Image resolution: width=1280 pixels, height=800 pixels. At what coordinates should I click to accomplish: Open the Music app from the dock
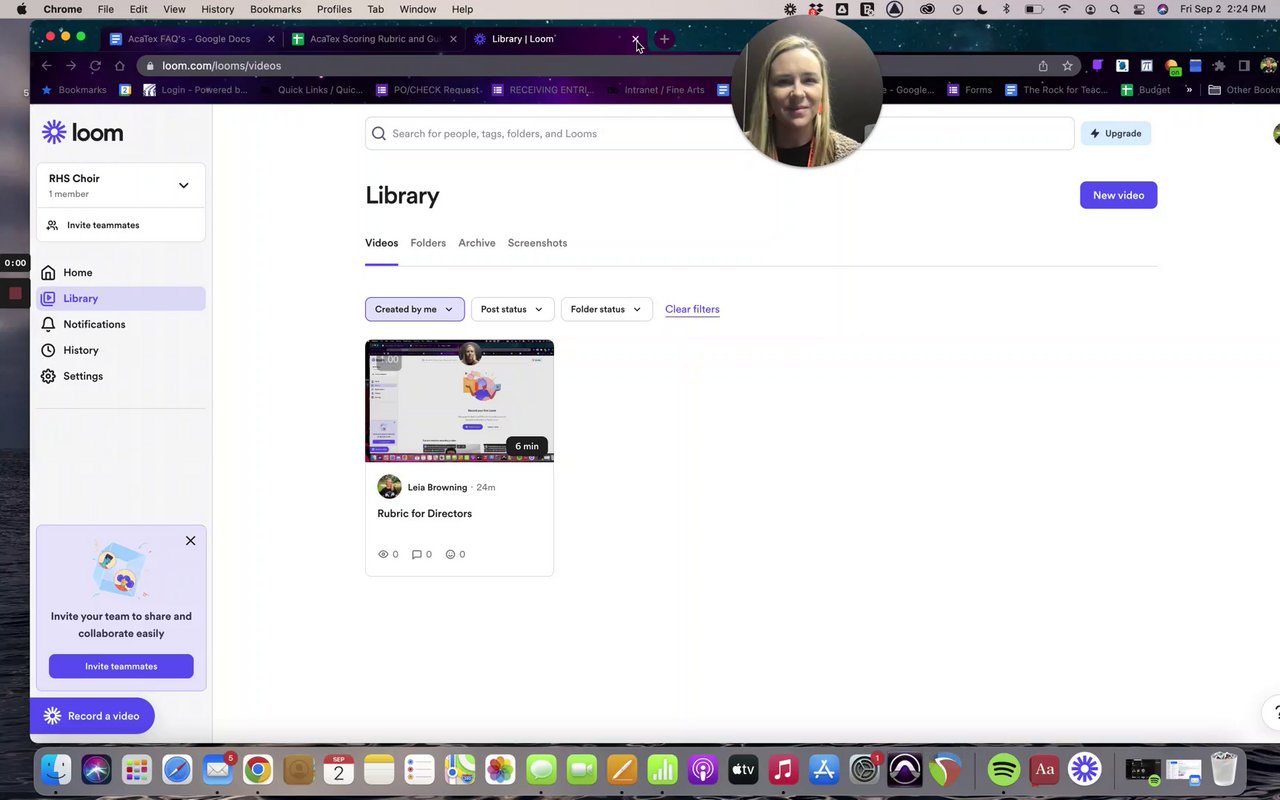point(783,770)
